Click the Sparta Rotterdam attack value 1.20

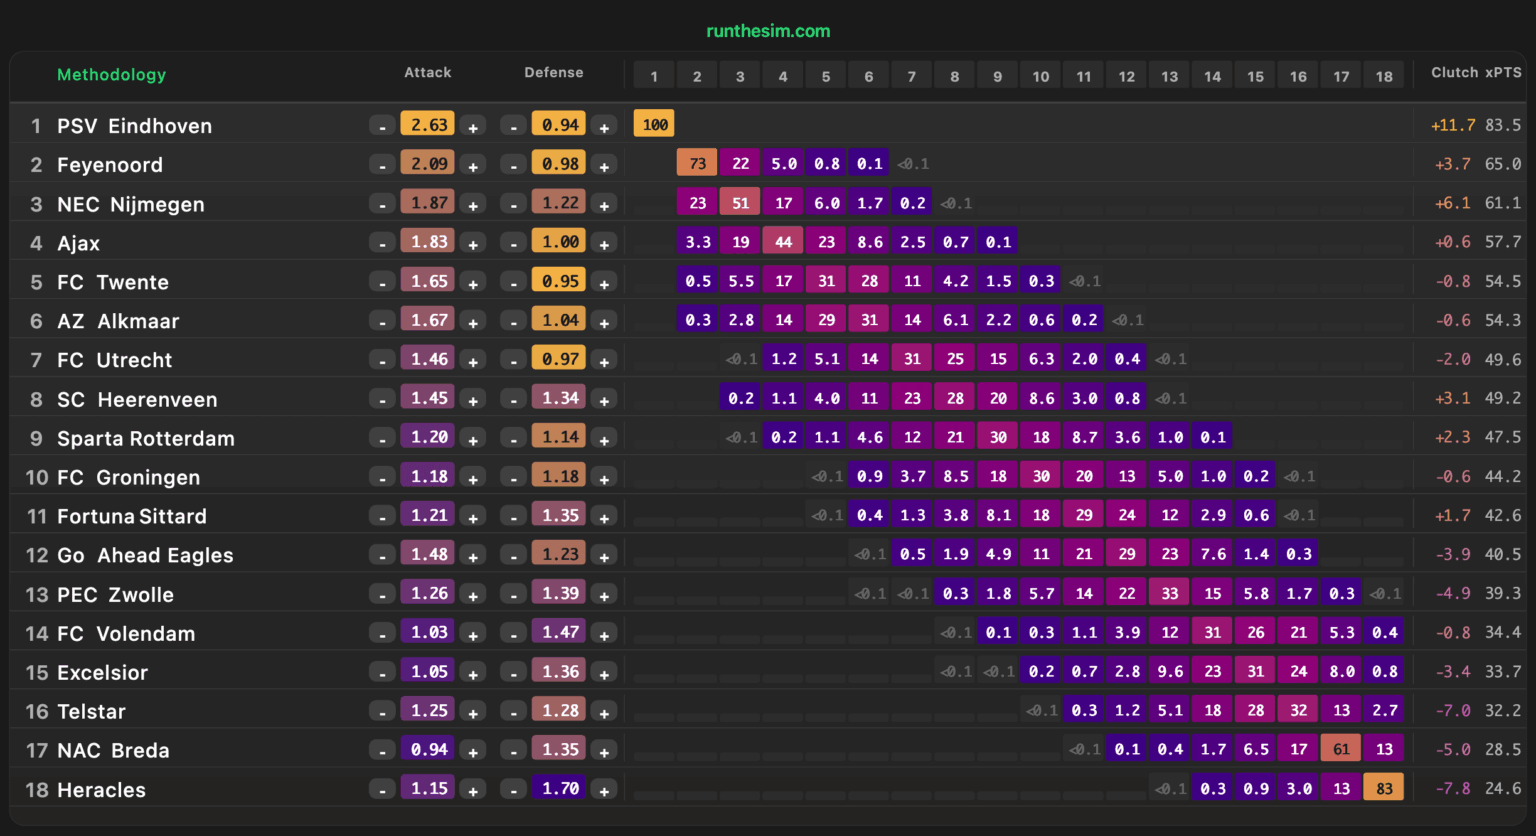pyautogui.click(x=429, y=438)
